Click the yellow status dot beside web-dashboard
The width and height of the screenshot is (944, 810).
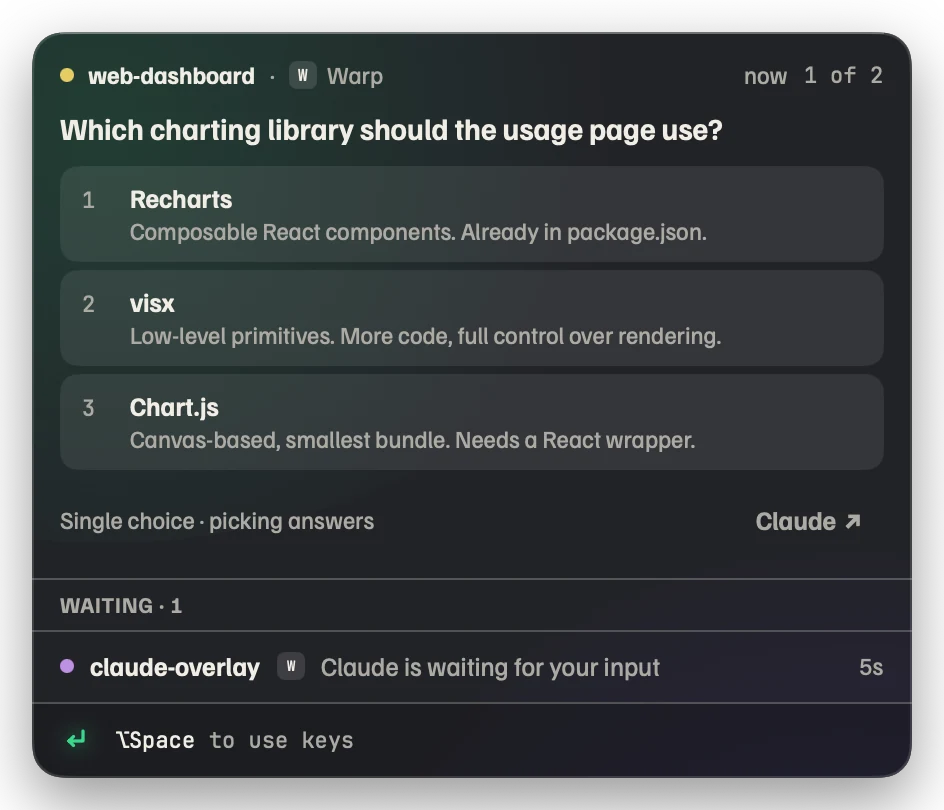click(x=67, y=75)
